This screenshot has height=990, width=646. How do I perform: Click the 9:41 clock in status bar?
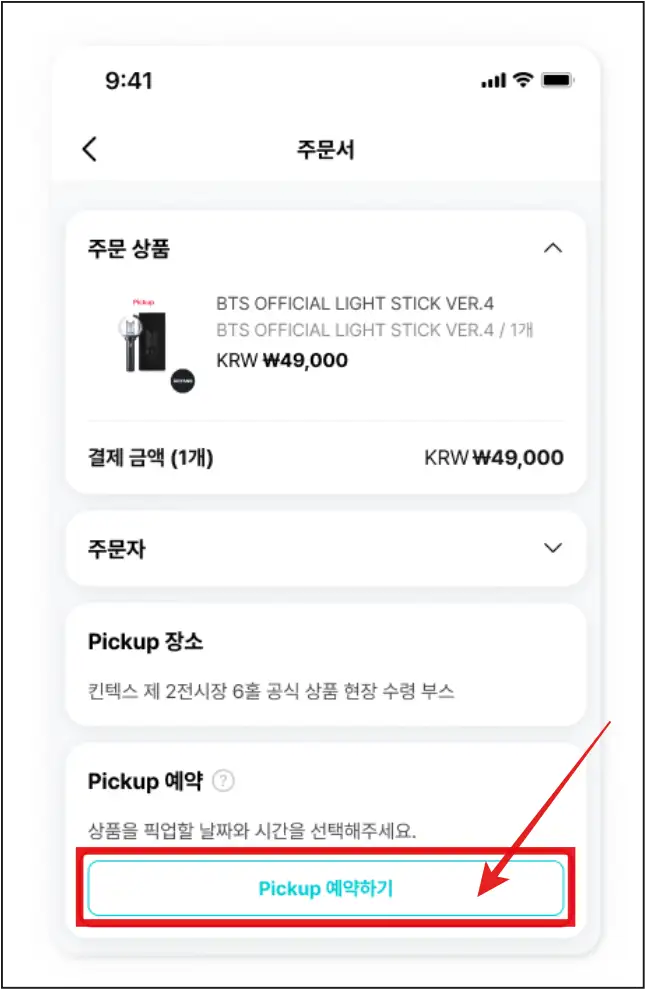[127, 81]
